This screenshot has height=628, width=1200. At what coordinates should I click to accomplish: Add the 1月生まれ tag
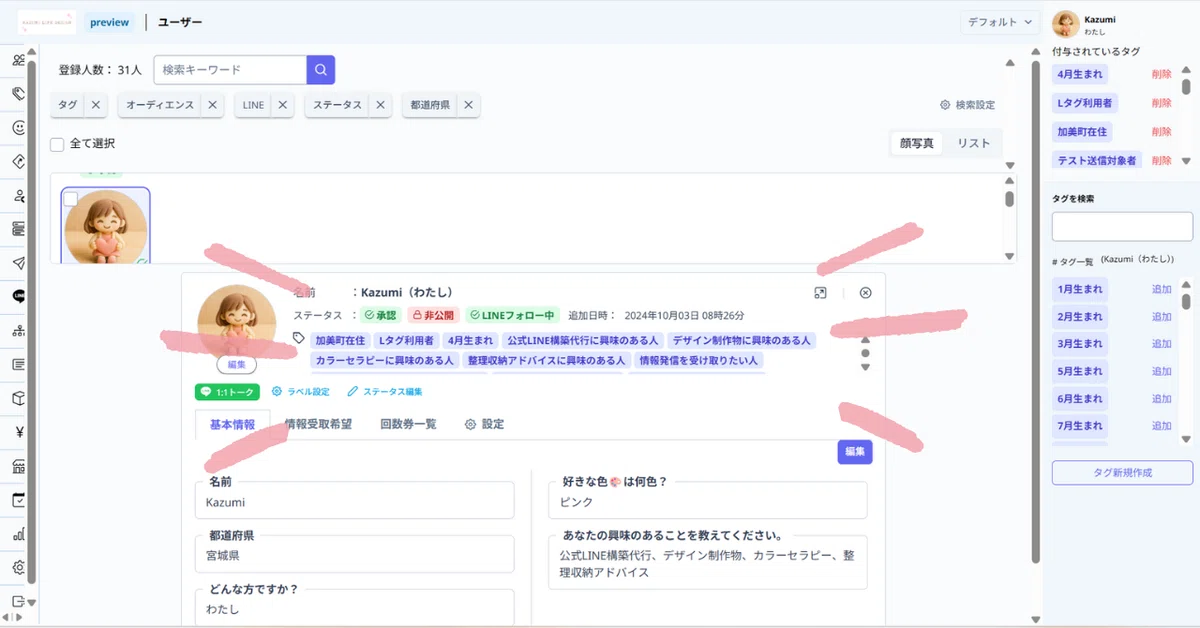coord(1161,289)
